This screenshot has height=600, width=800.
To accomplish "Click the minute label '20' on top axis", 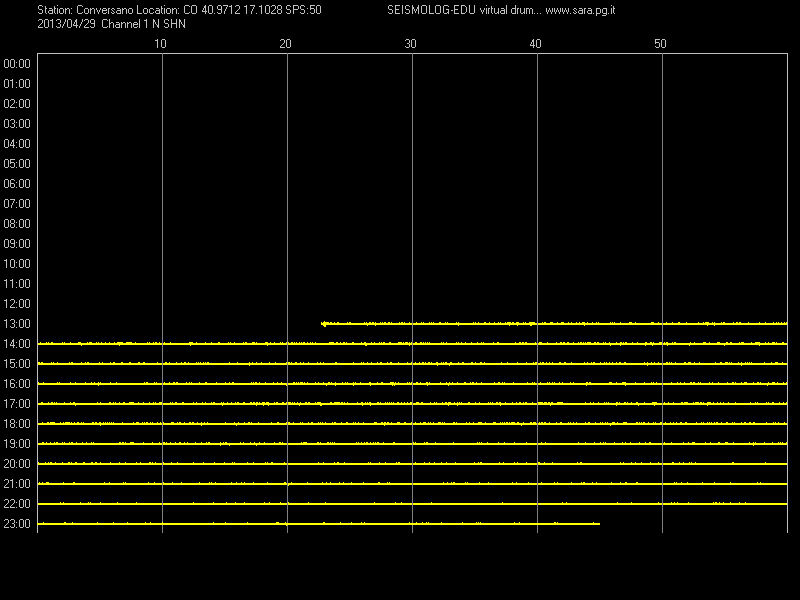I will coord(285,44).
